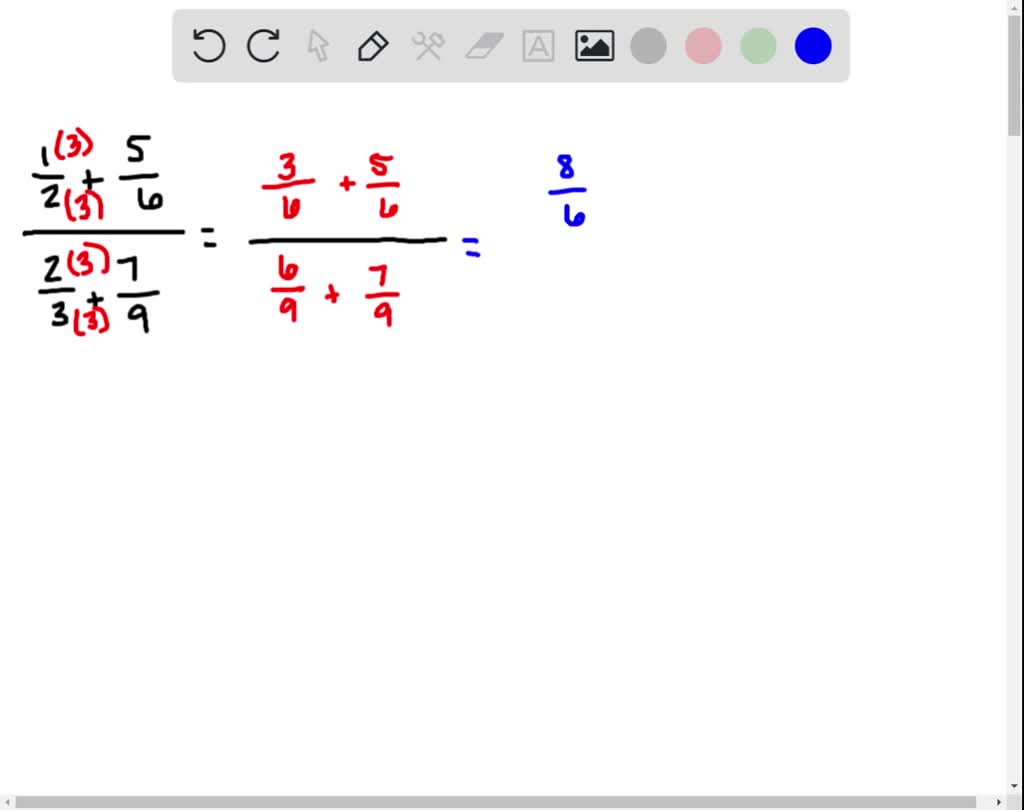This screenshot has height=810, width=1024.
Task: Click the scroll left arrow
Action: (7, 802)
